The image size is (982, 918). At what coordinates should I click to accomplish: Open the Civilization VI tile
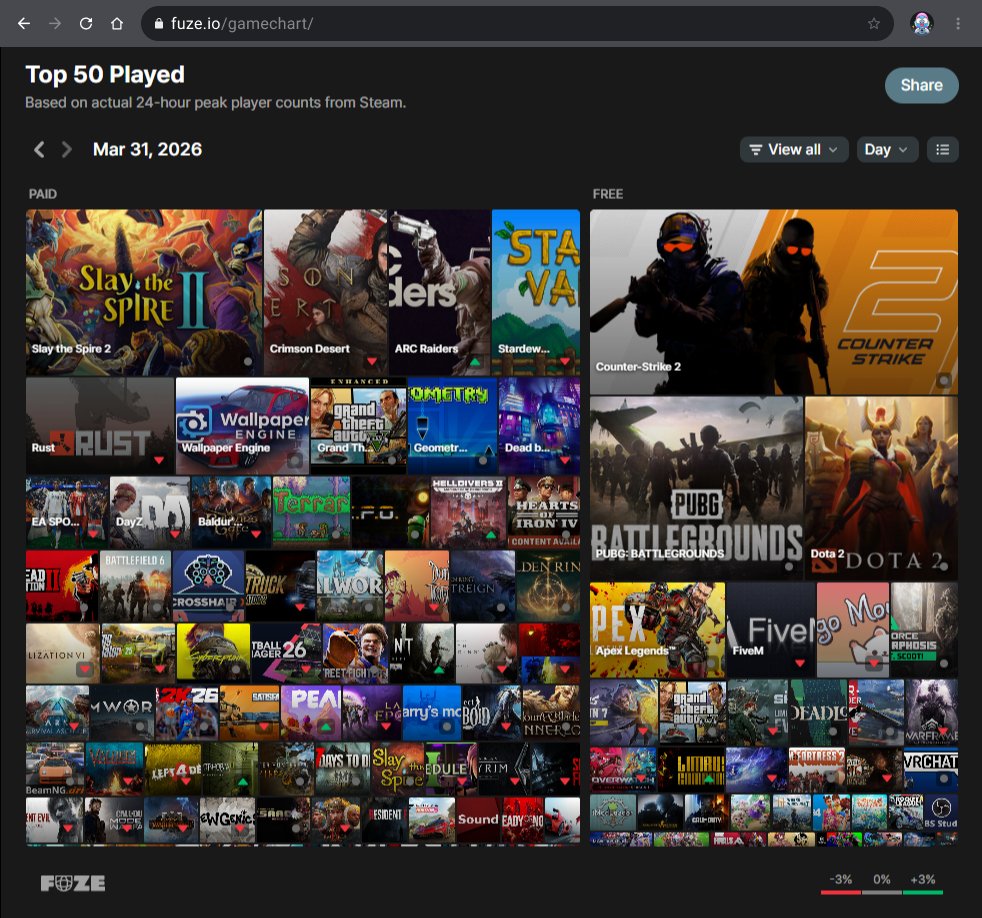(63, 653)
